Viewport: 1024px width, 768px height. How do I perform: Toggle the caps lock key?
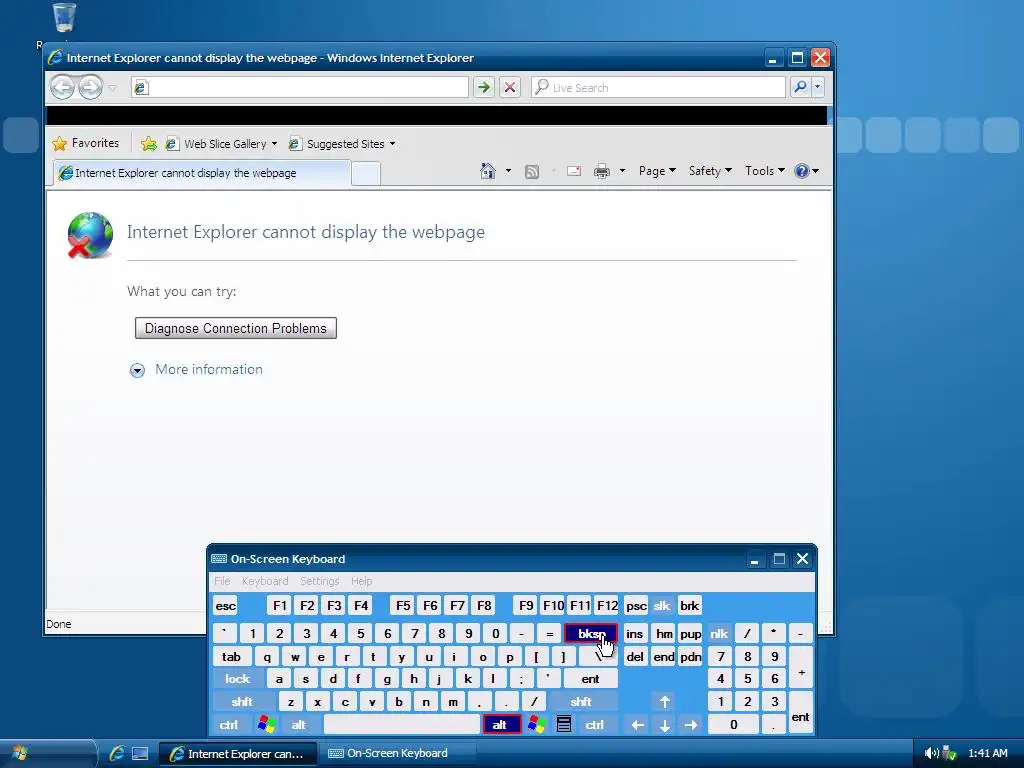[x=238, y=679]
